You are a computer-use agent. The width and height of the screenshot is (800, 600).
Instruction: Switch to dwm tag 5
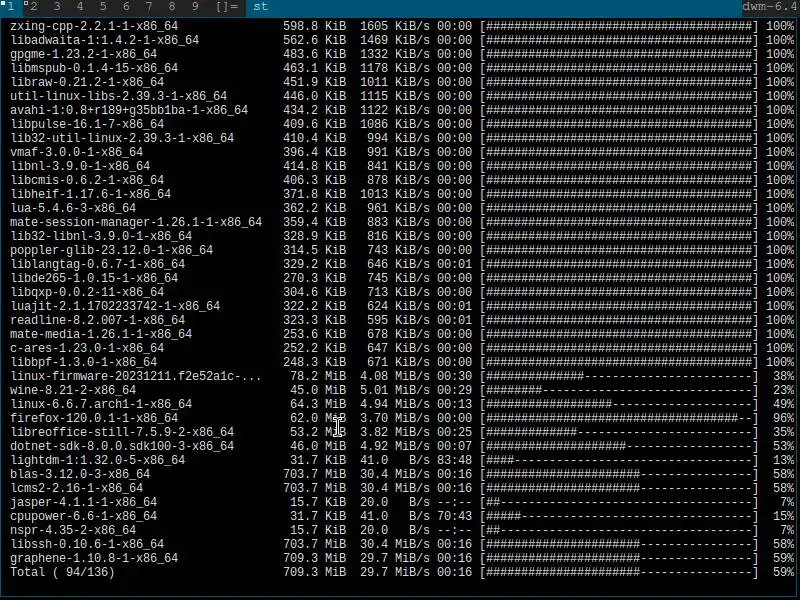pyautogui.click(x=103, y=7)
